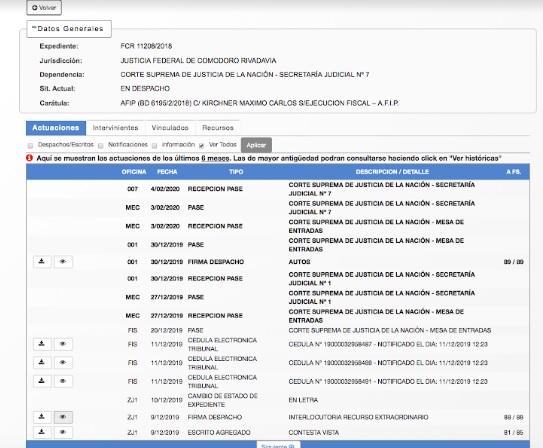
Task: Download the INTERLOCUTORIA RECURSO EXTRAORDINARIO document
Action: coord(42,417)
